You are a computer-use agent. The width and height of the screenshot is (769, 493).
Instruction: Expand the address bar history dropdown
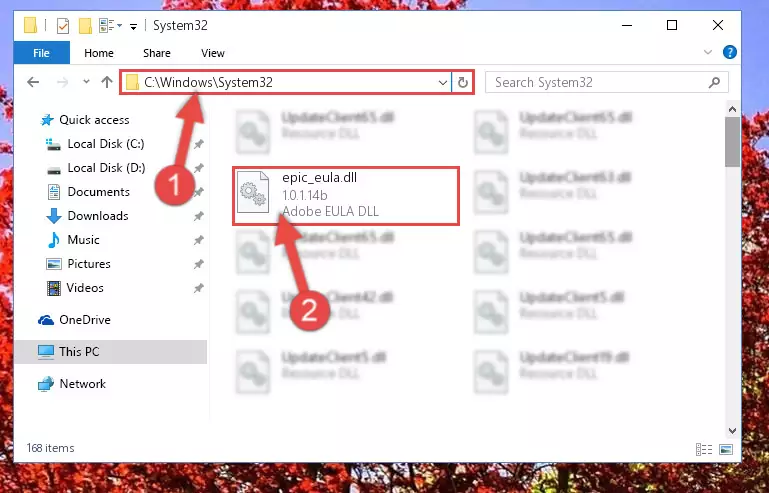(x=443, y=82)
